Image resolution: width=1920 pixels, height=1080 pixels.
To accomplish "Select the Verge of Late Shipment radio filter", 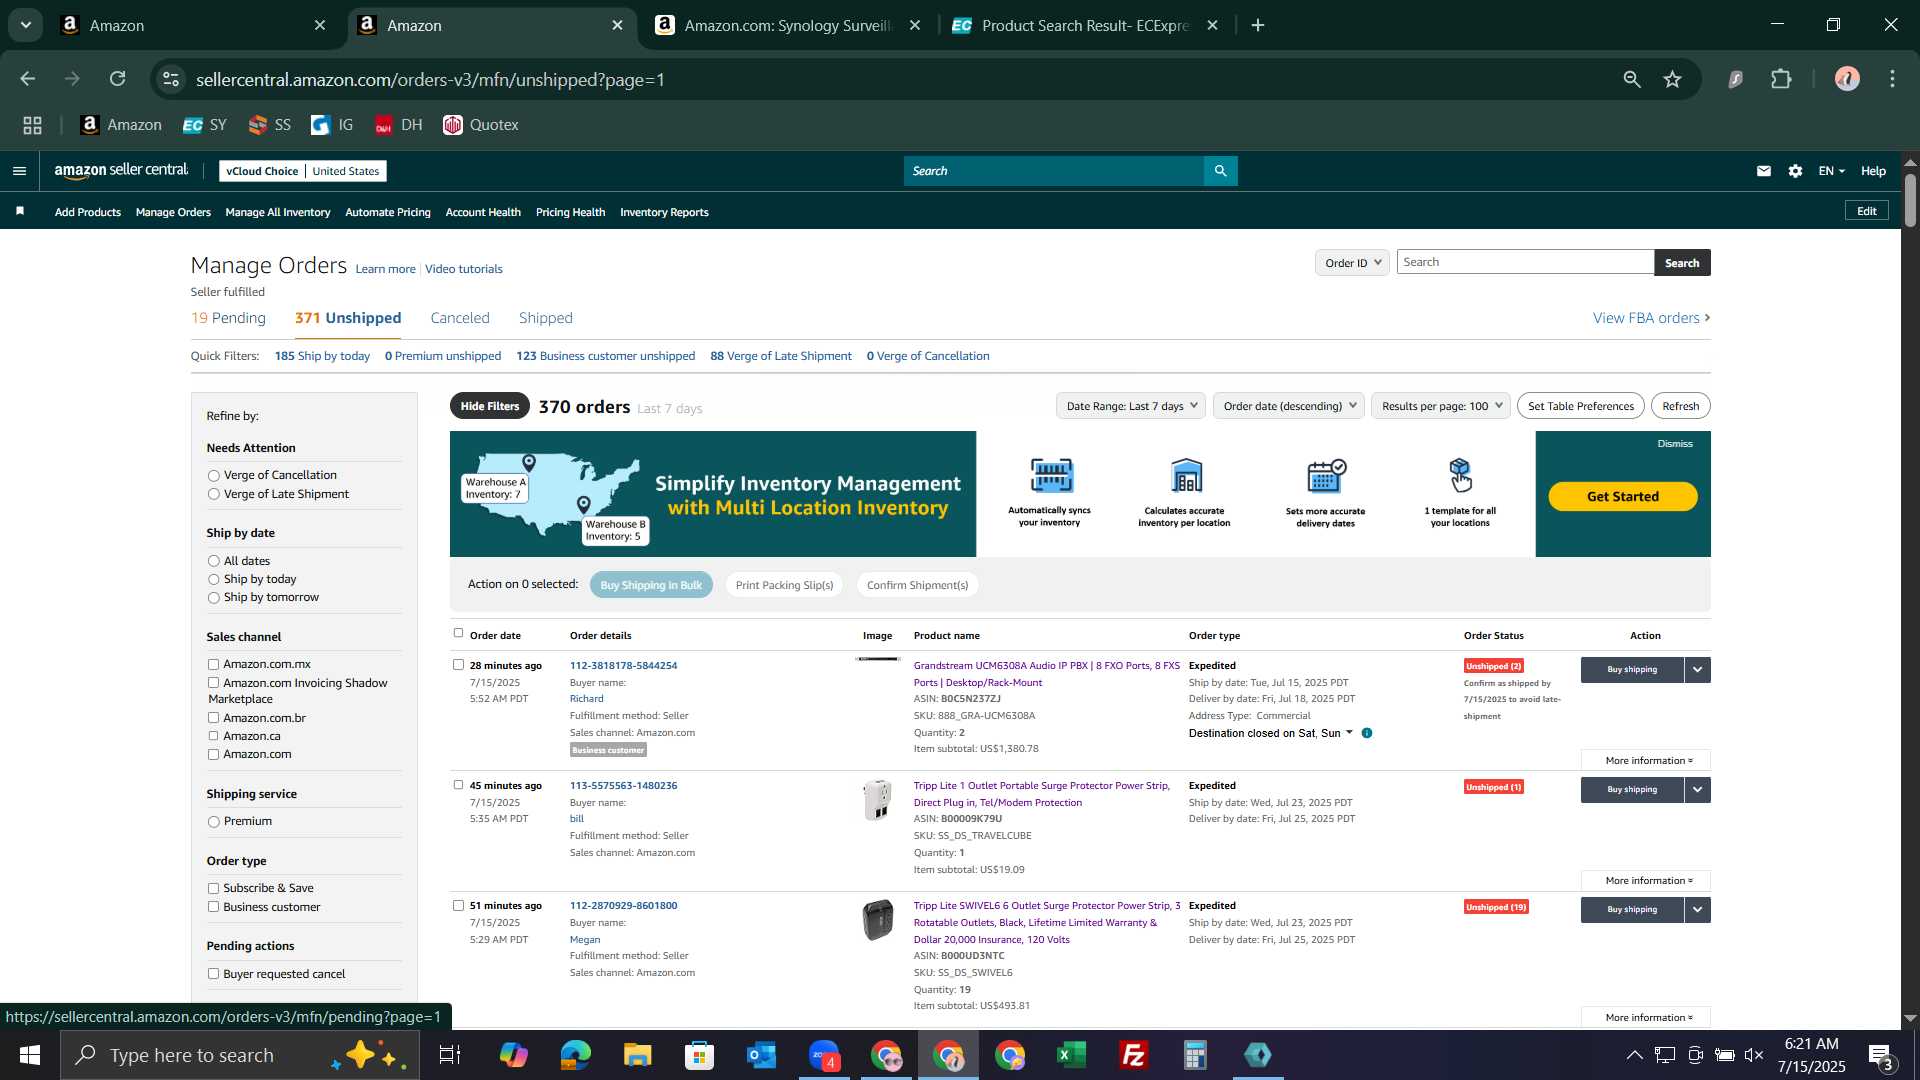I will click(x=213, y=494).
